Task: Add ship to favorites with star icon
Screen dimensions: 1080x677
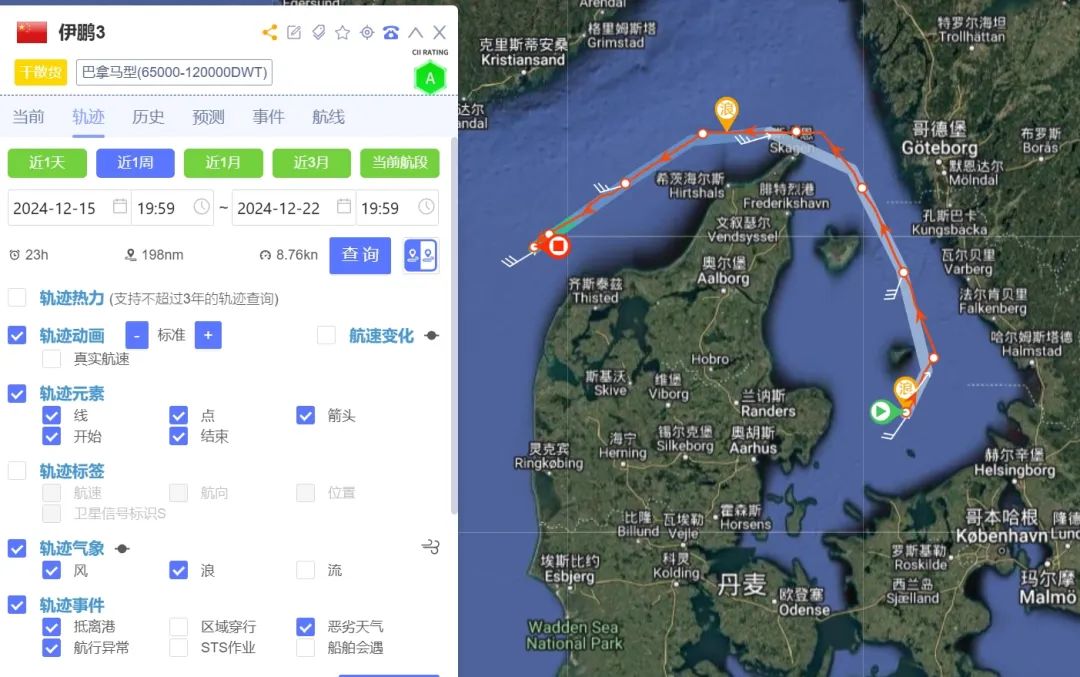Action: pyautogui.click(x=342, y=32)
